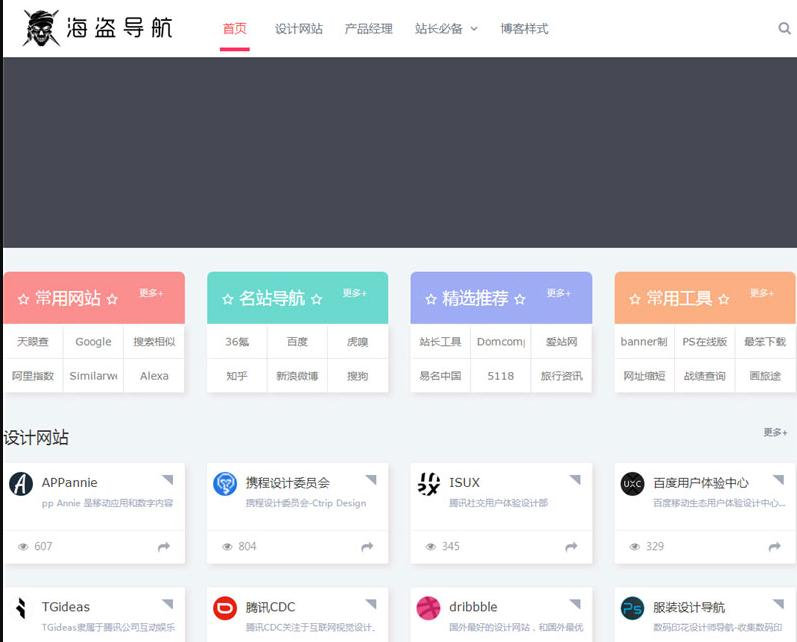Click the corner flag on 携程设计委员会 card
The height and width of the screenshot is (642, 797).
tap(371, 479)
